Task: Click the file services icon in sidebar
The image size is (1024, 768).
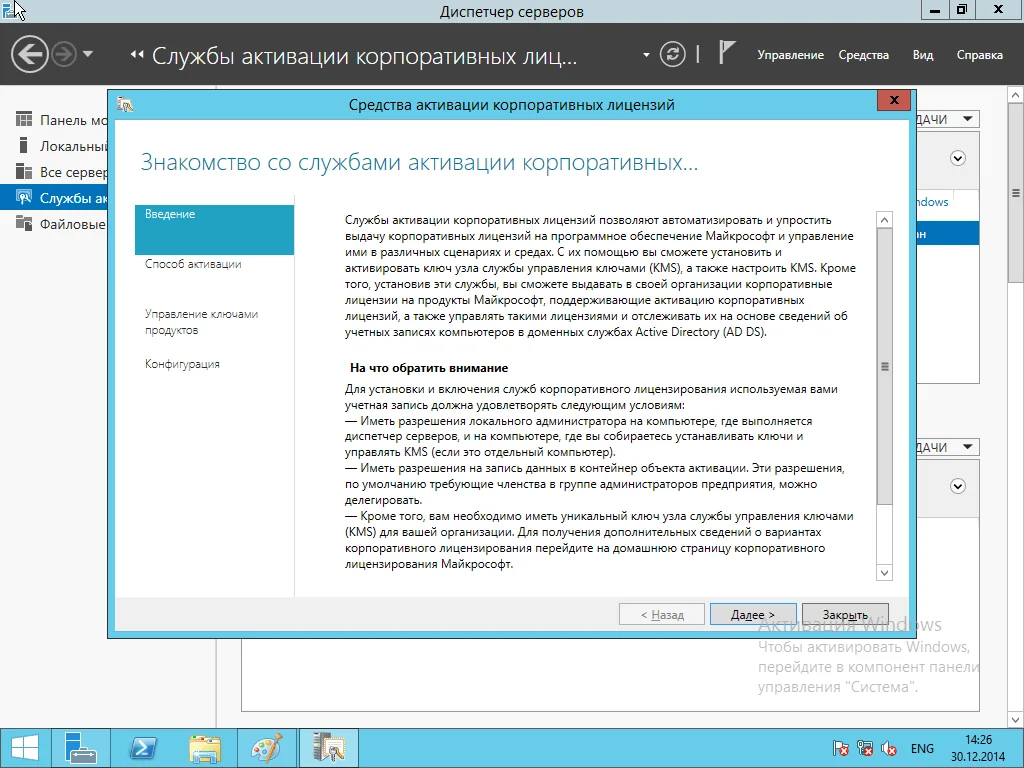Action: coord(24,223)
